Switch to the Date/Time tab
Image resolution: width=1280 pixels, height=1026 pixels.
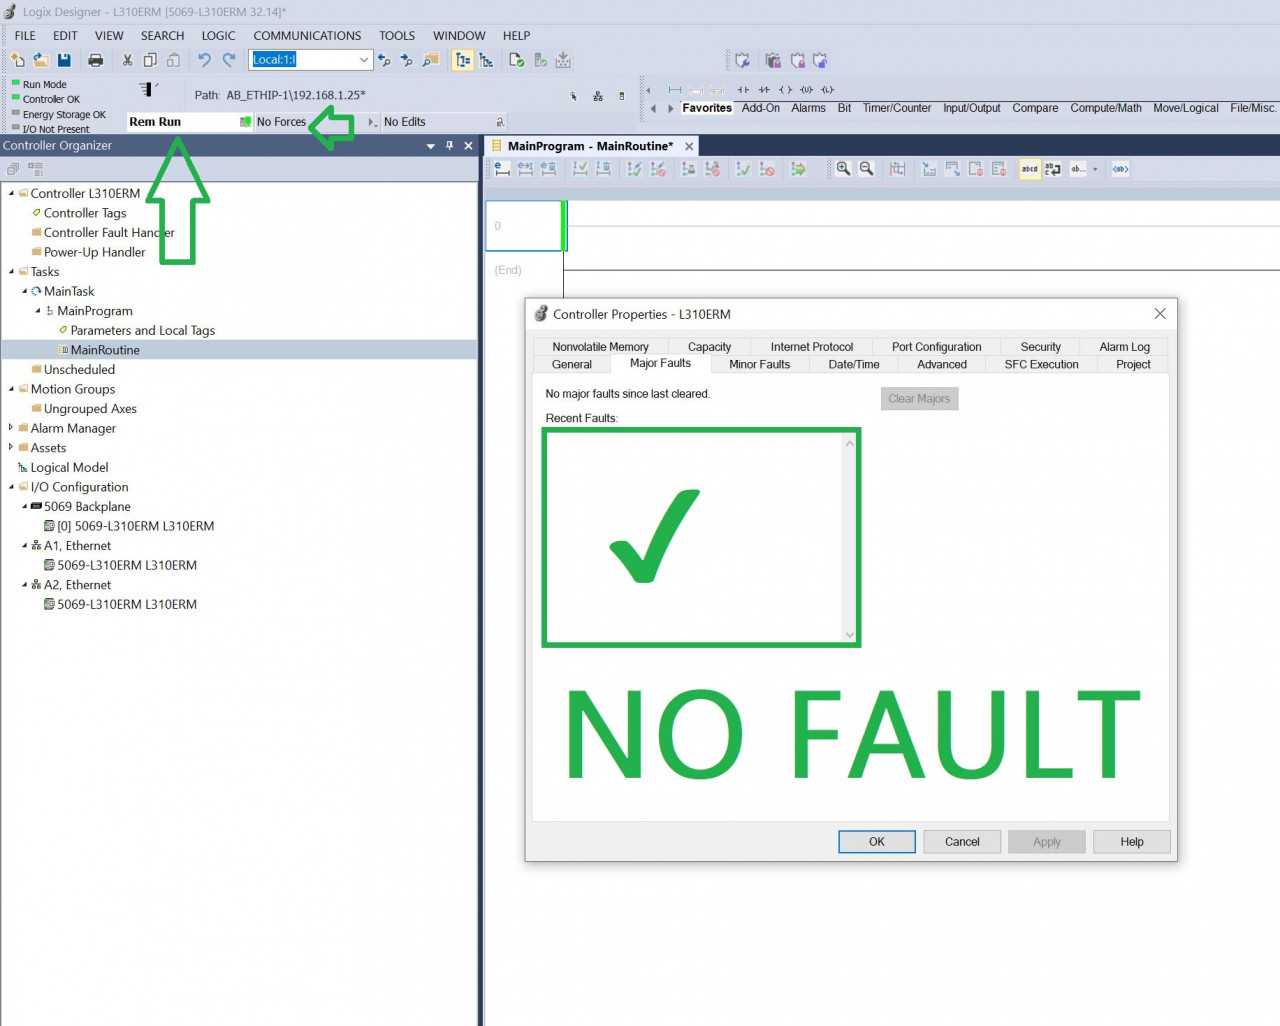click(854, 364)
